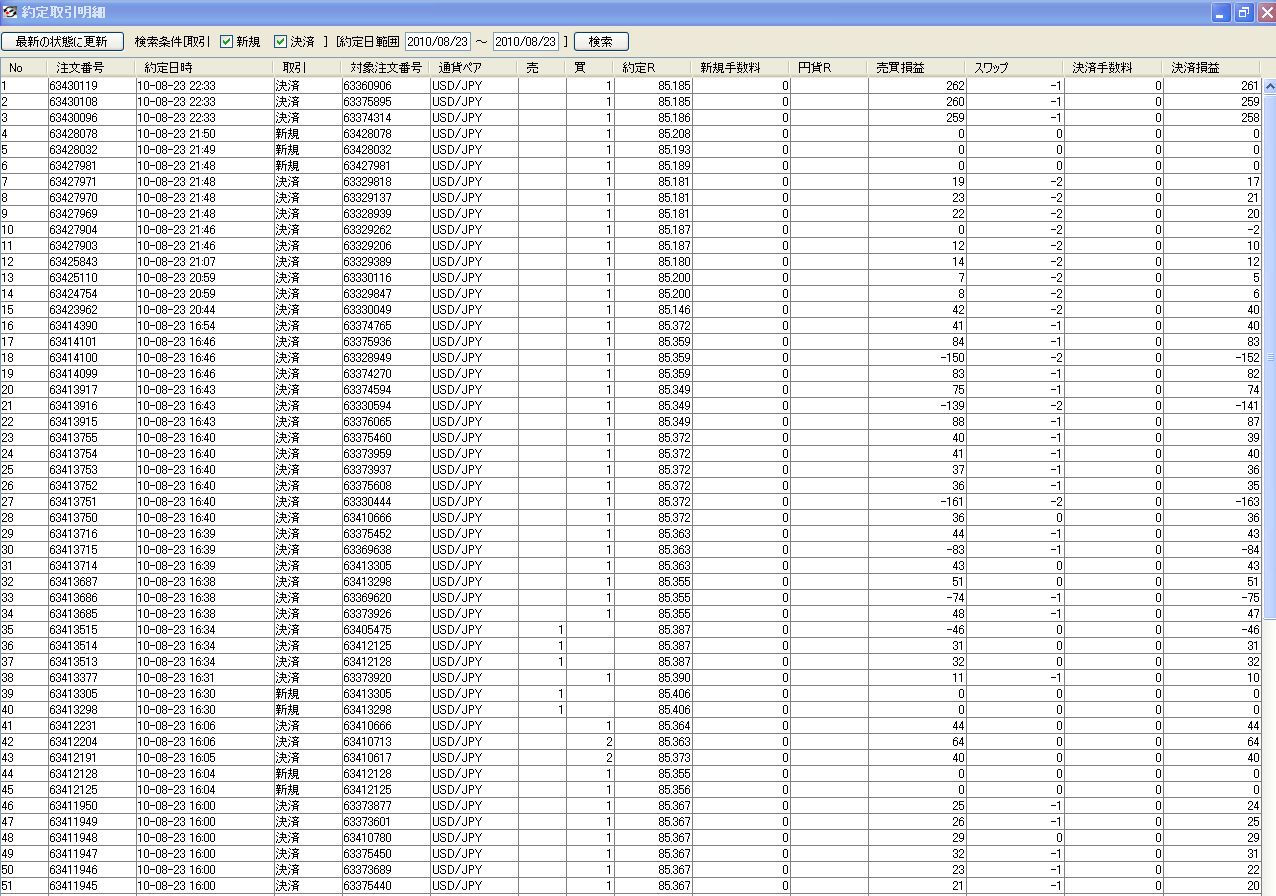The width and height of the screenshot is (1276, 896).
Task: Sort by 通貨ペア column header
Action: pos(473,68)
